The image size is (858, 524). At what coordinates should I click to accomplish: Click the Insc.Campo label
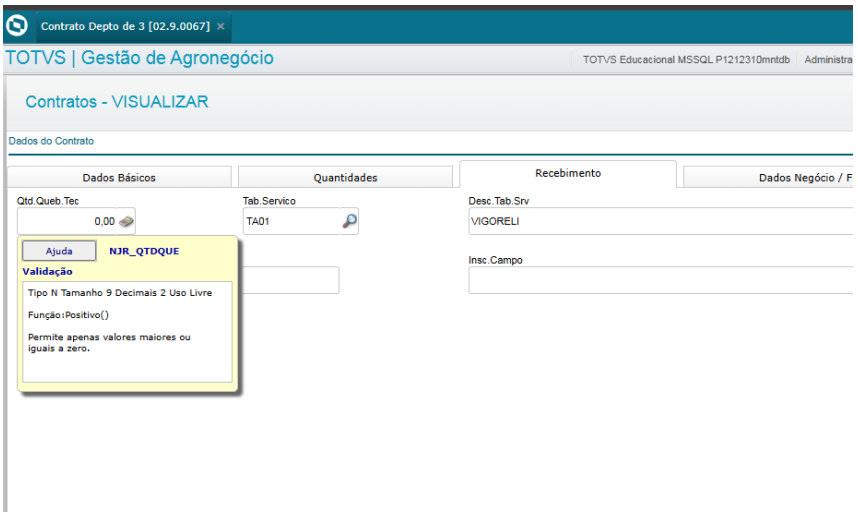(495, 260)
